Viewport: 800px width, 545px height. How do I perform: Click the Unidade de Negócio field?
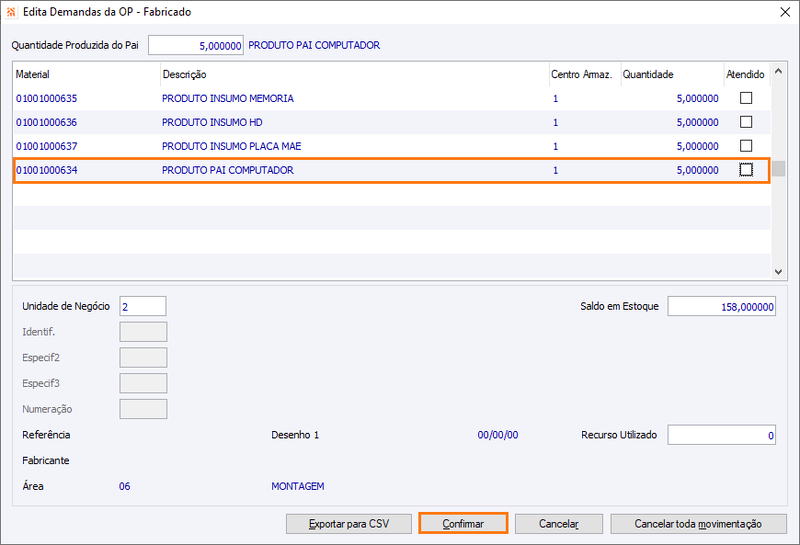point(143,306)
